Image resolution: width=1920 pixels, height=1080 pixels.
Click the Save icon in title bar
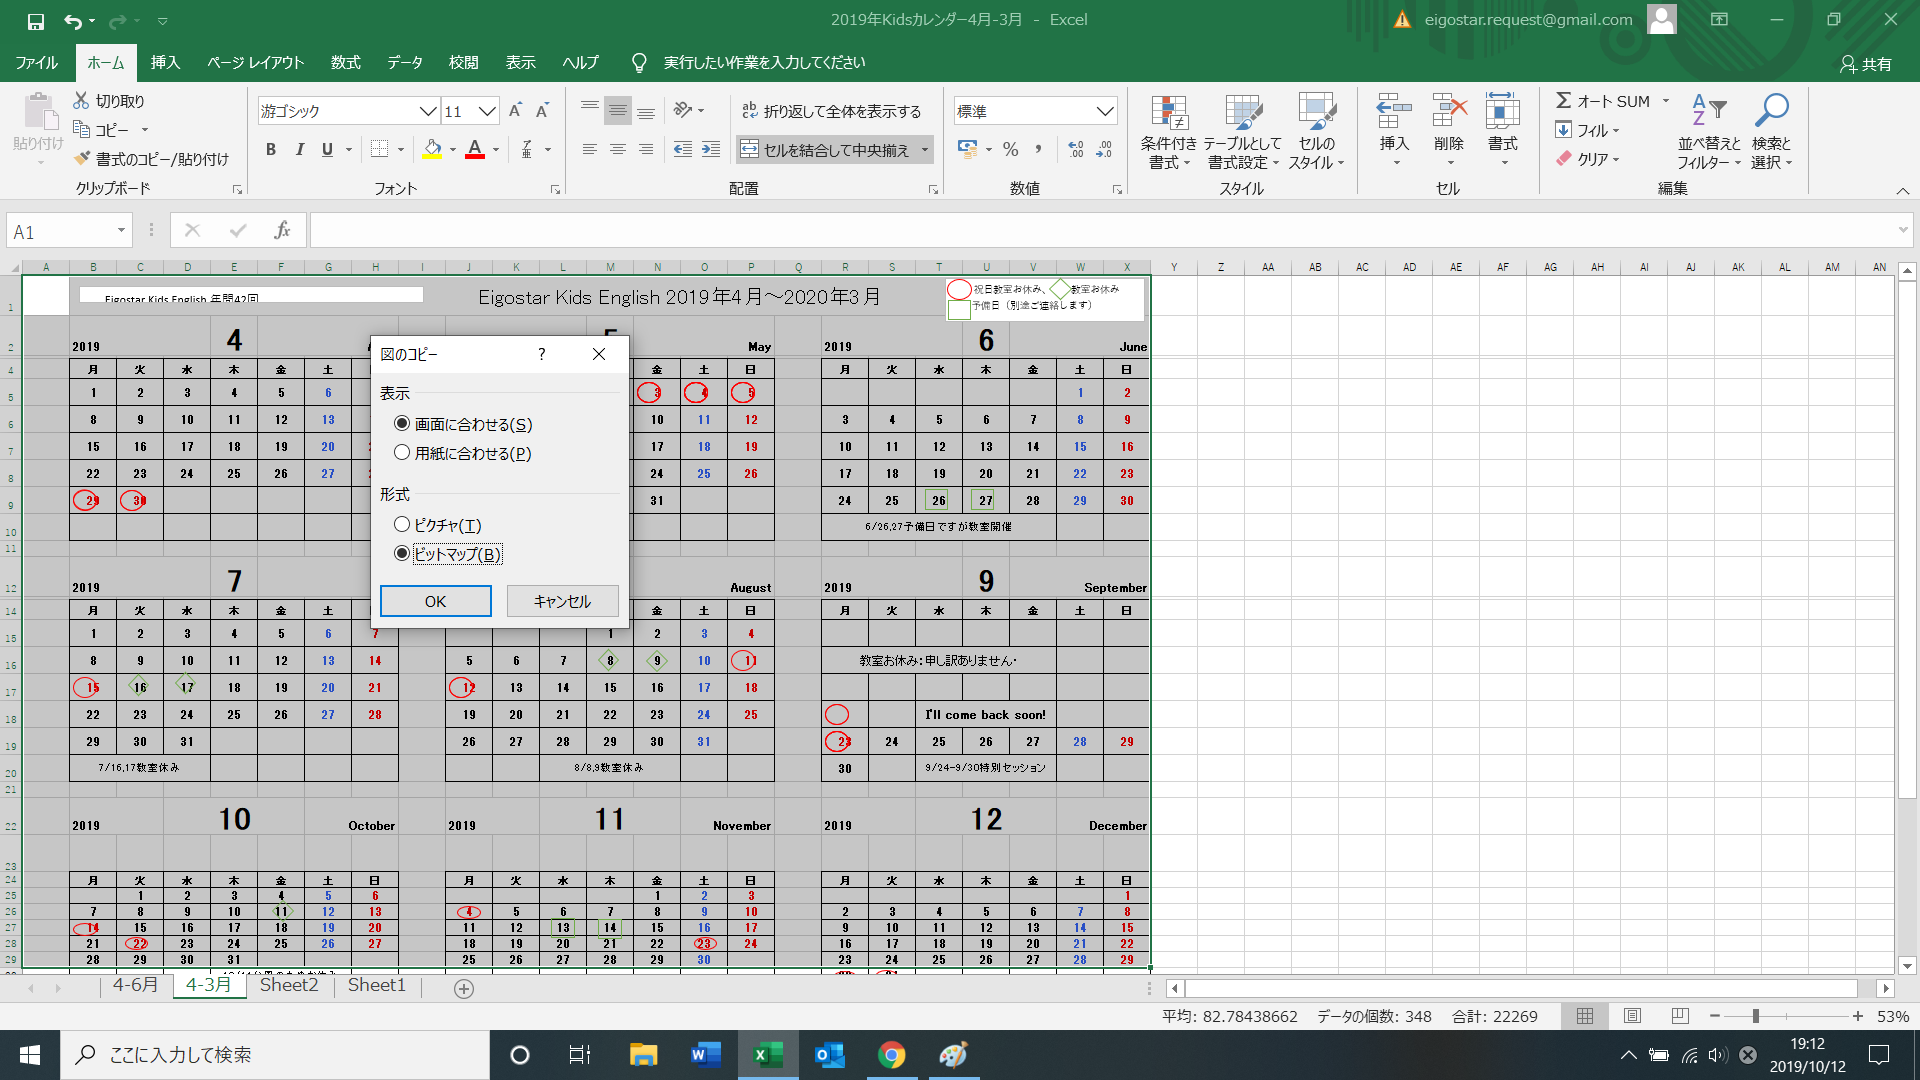click(36, 20)
